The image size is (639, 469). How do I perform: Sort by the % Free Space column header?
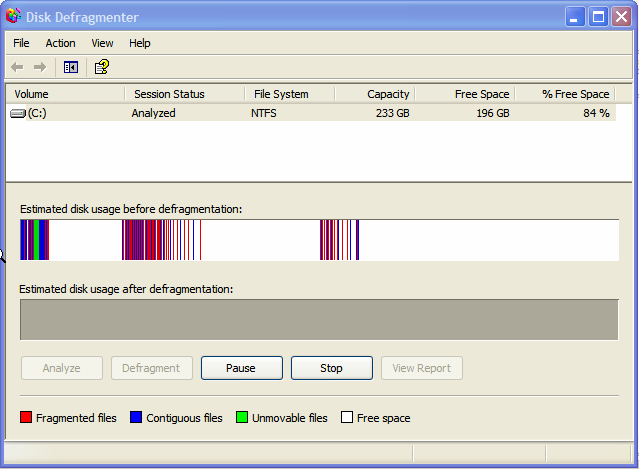(565, 94)
